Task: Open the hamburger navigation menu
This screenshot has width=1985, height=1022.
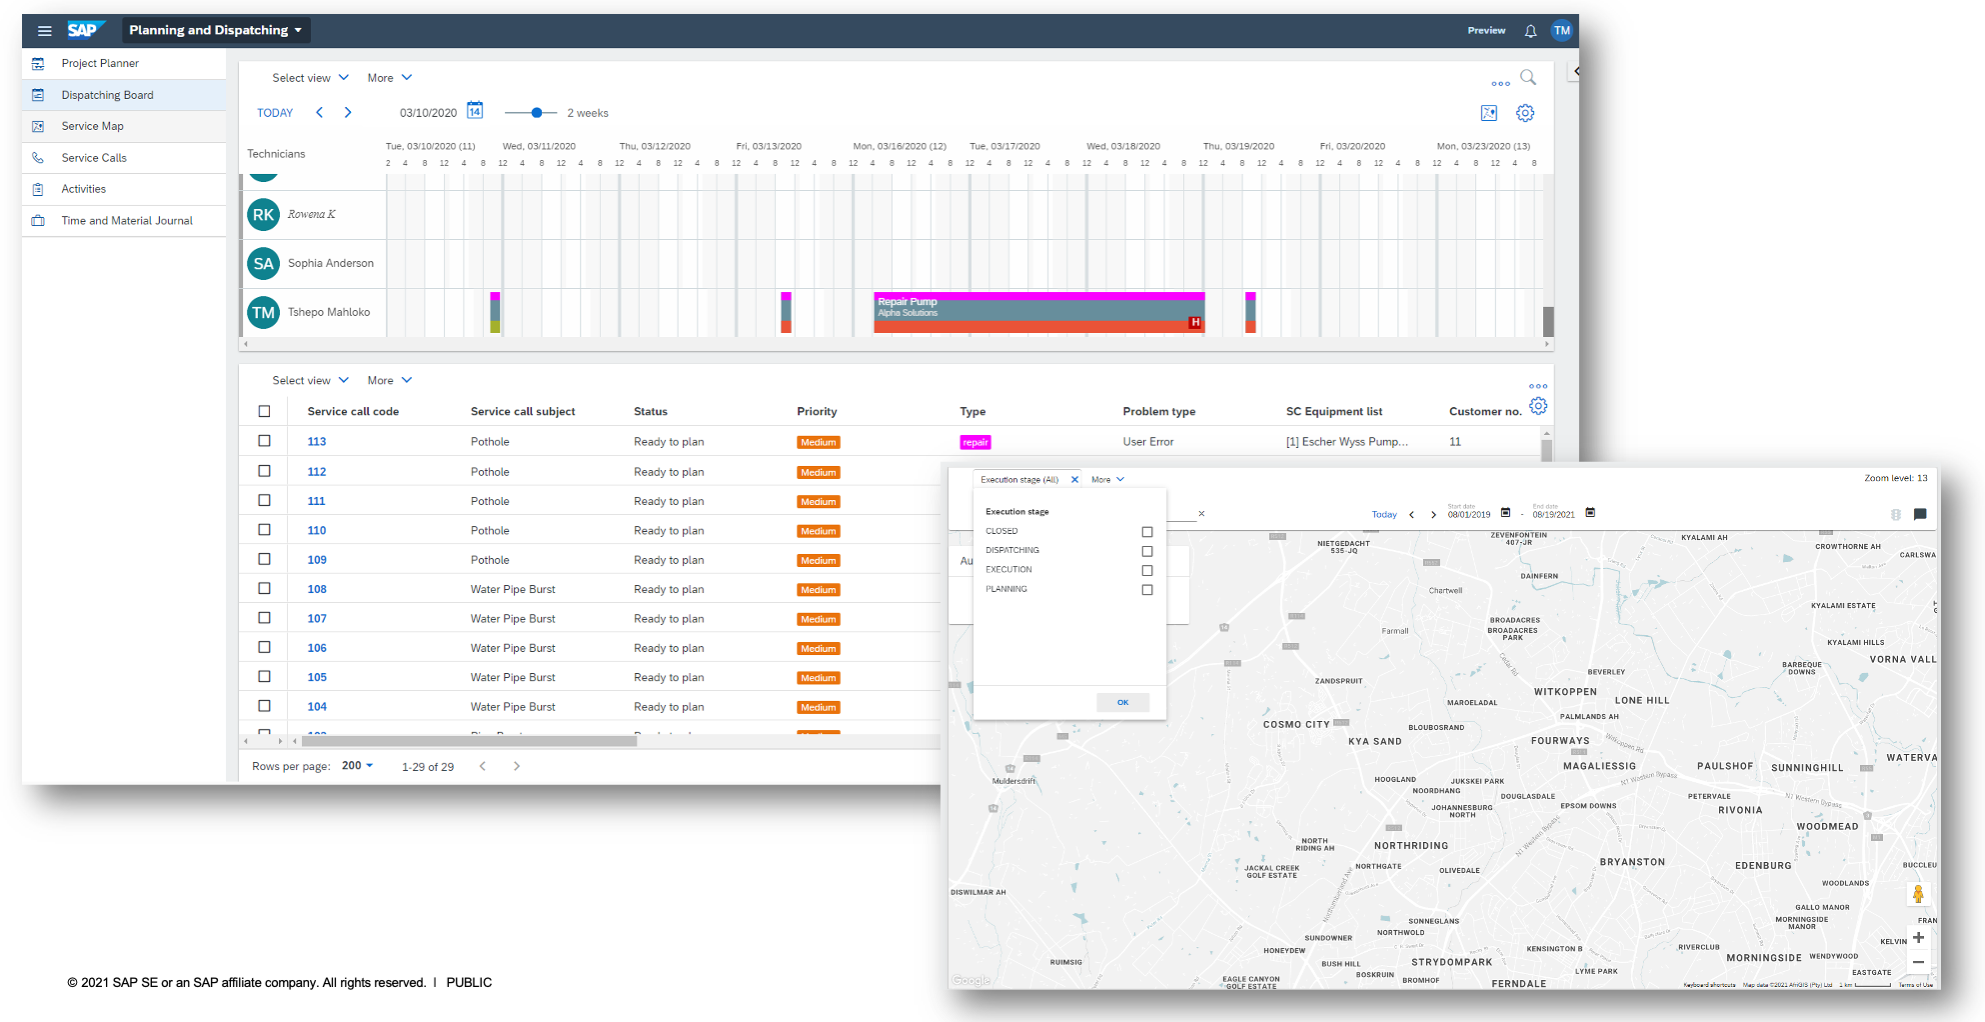Action: (x=44, y=30)
